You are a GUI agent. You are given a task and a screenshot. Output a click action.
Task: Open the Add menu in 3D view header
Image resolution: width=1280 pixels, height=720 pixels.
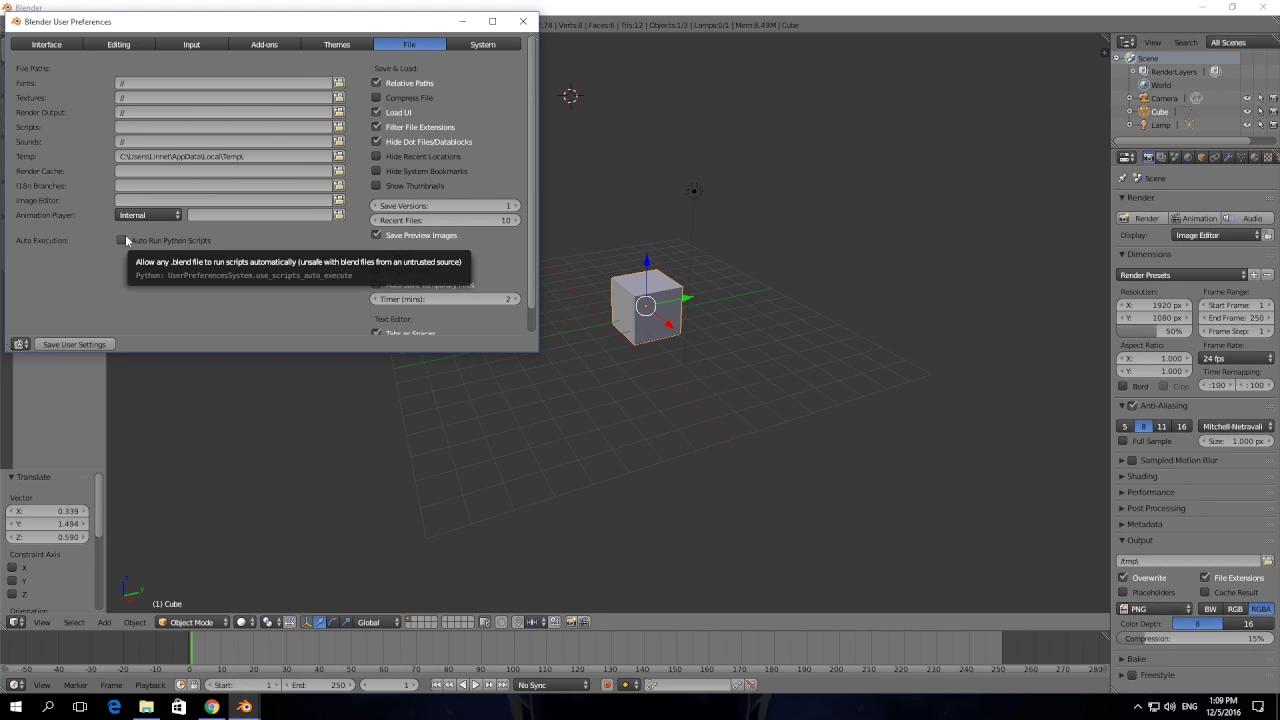[104, 622]
